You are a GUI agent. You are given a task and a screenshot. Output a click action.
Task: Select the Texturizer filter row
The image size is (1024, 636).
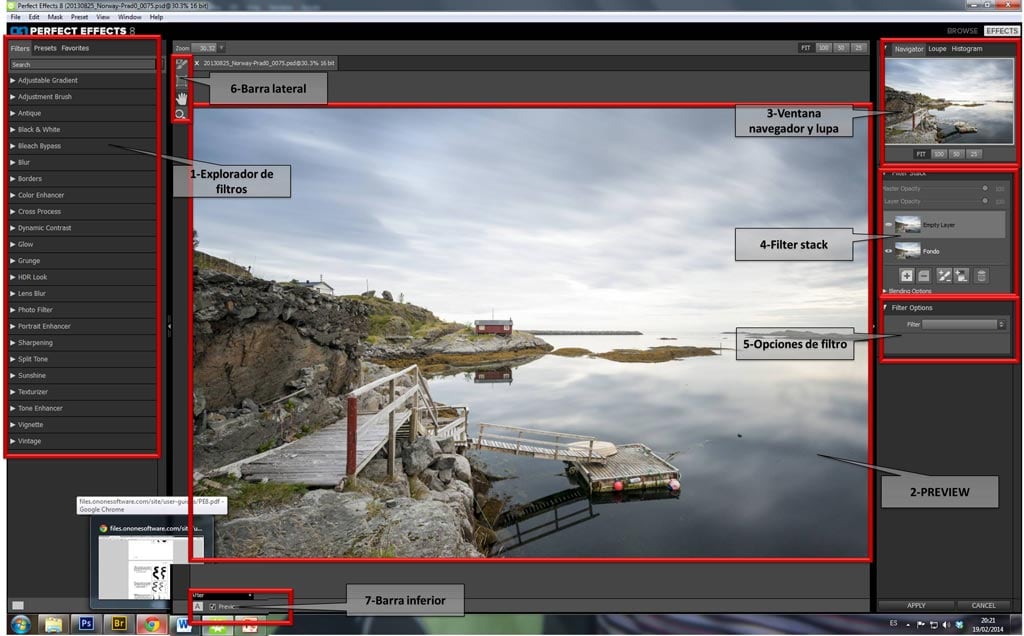pyautogui.click(x=82, y=392)
